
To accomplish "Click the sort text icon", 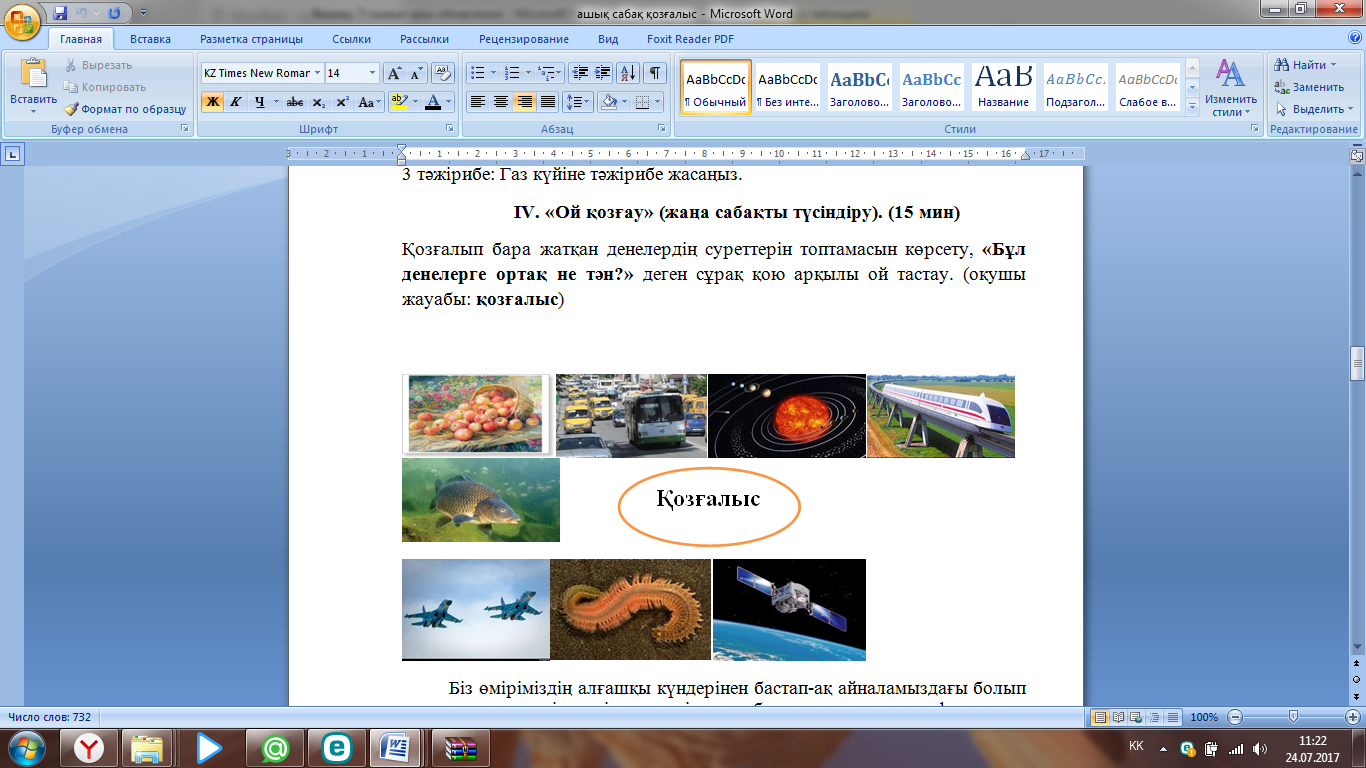I will point(628,73).
